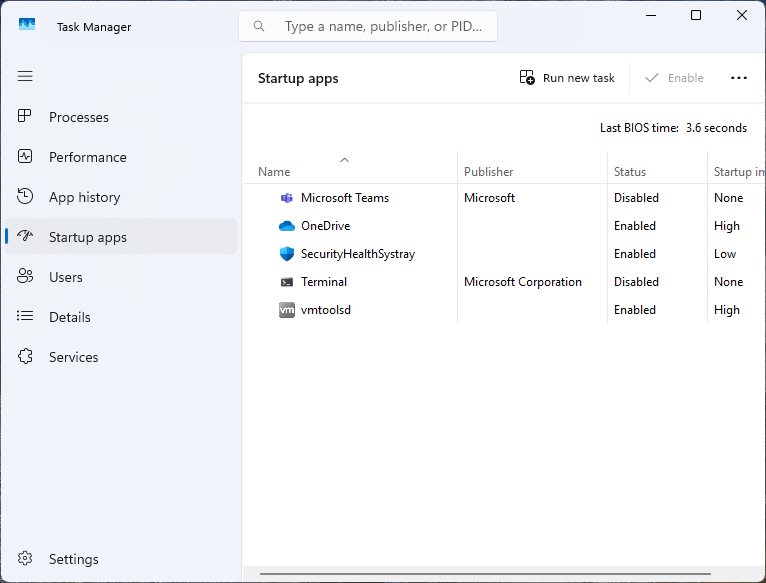The image size is (766, 583).
Task: Select the SecurityHealthSystray row name
Action: pyautogui.click(x=358, y=254)
